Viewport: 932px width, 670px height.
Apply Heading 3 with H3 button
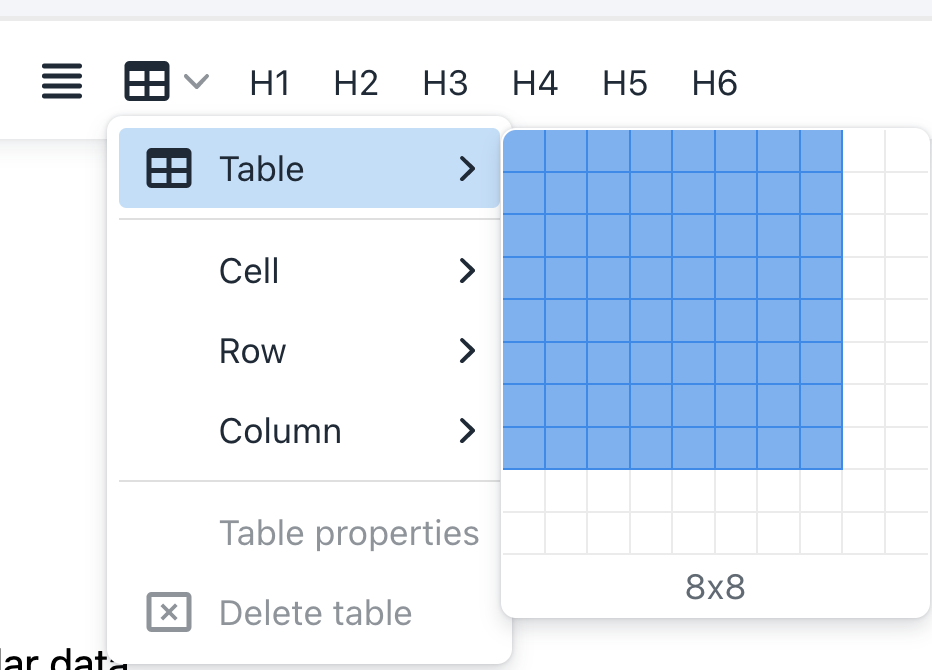[x=445, y=83]
